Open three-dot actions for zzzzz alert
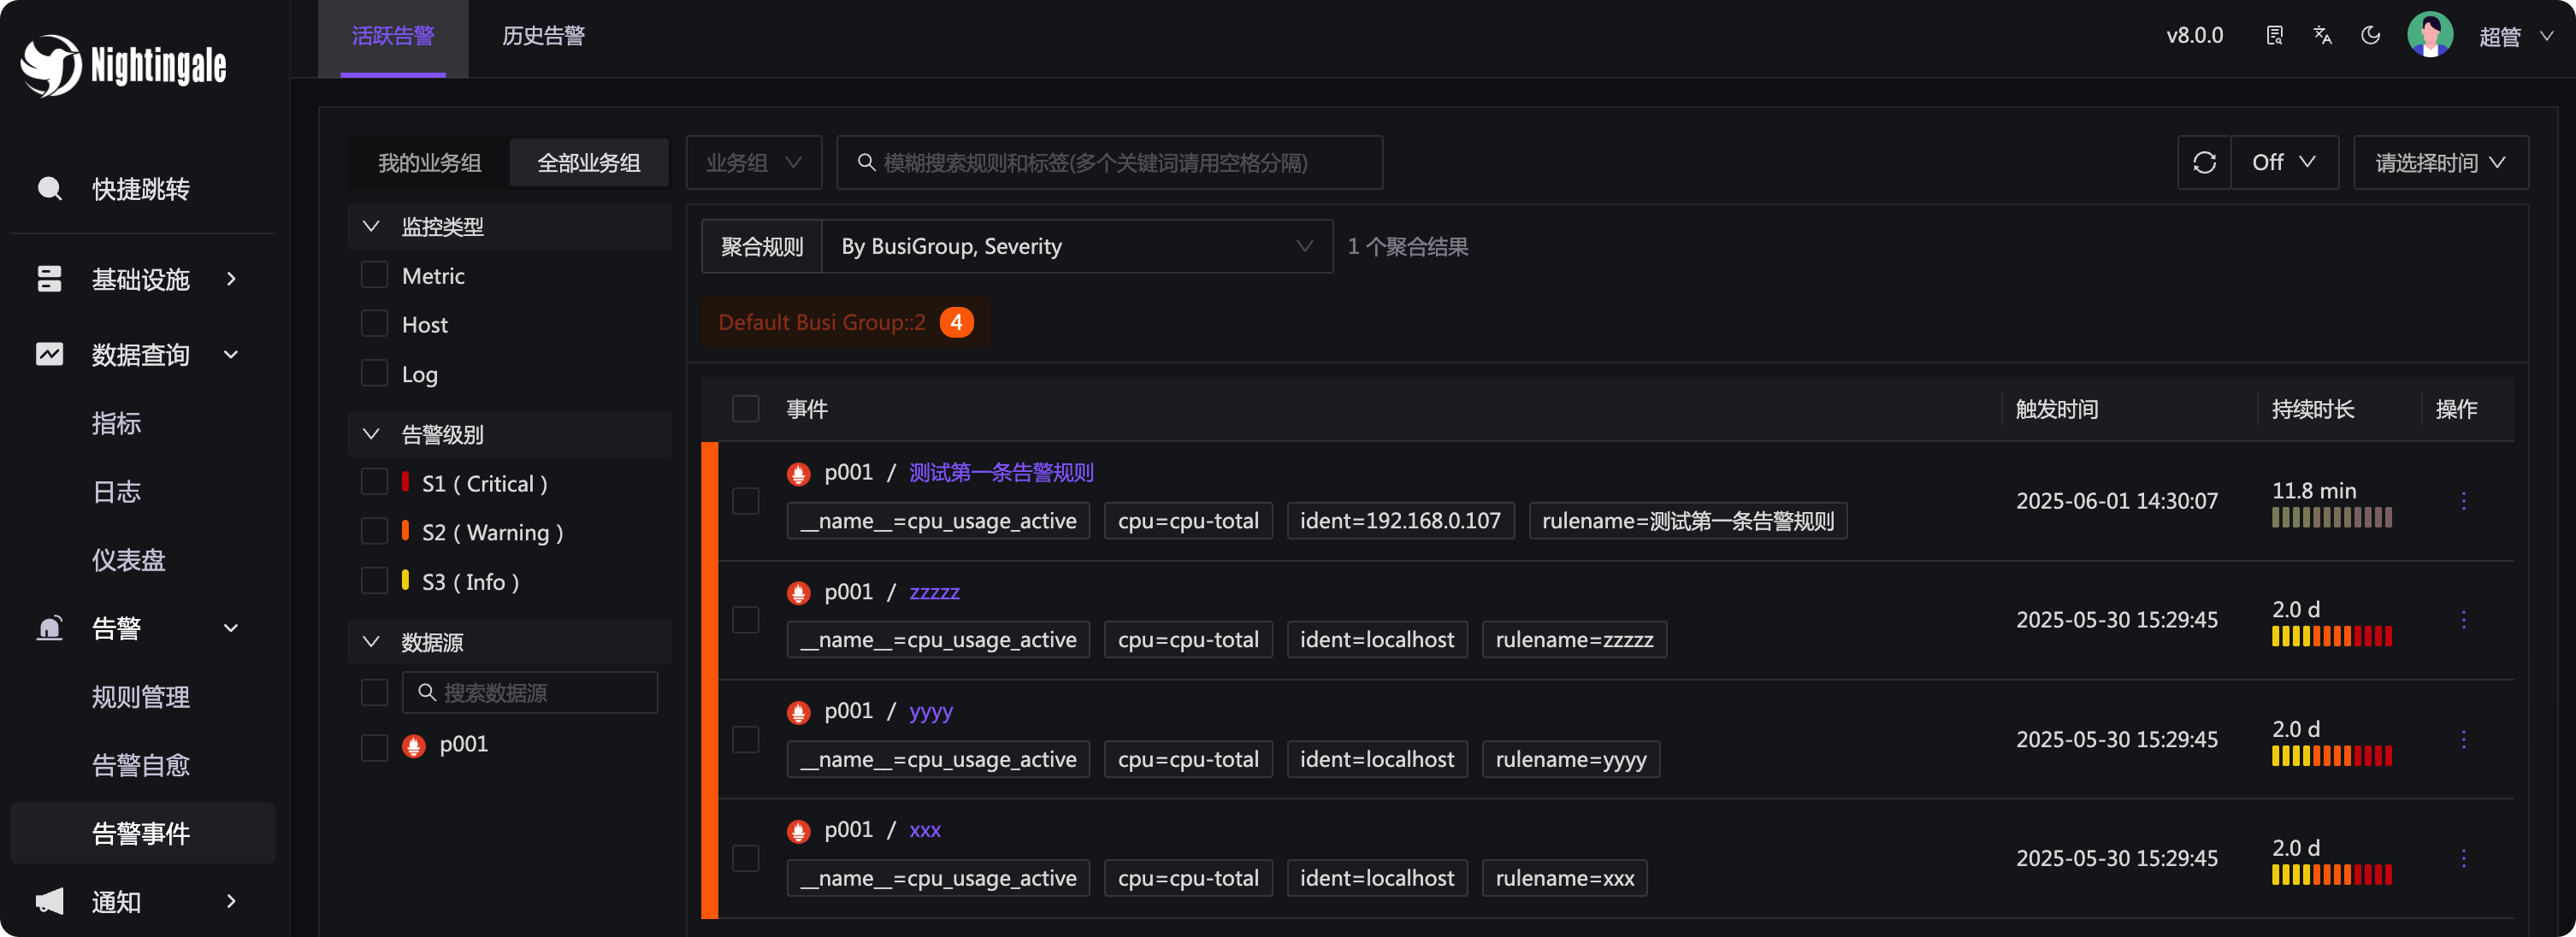2576x937 pixels. [2463, 620]
